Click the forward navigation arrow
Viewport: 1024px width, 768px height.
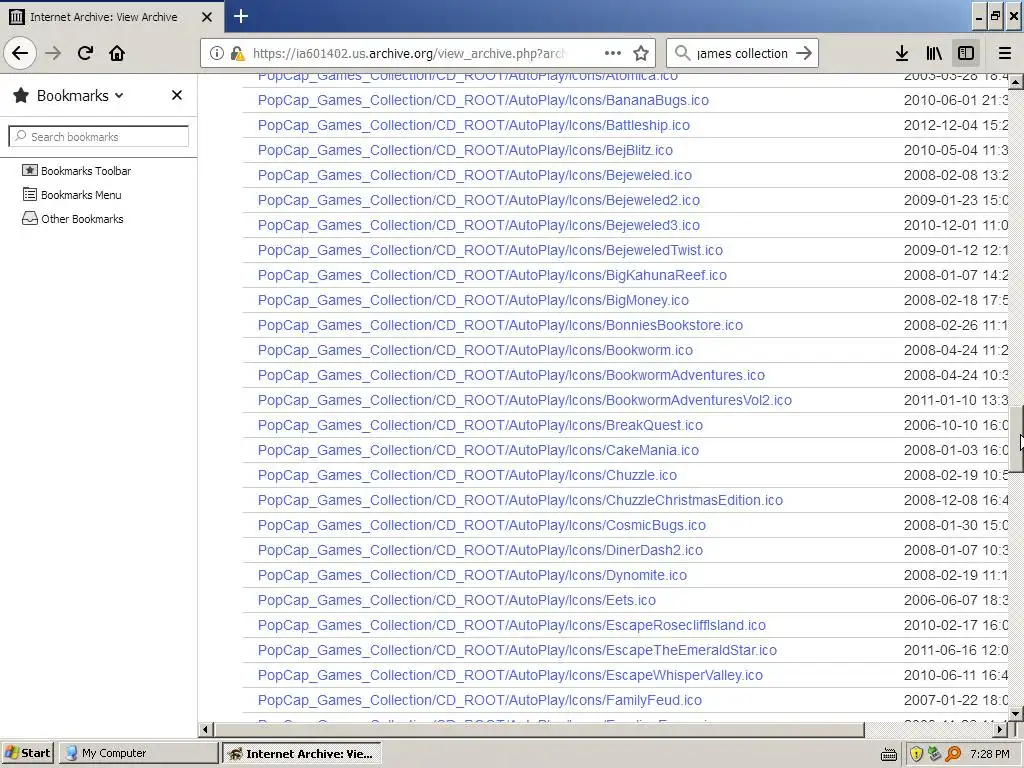(53, 53)
